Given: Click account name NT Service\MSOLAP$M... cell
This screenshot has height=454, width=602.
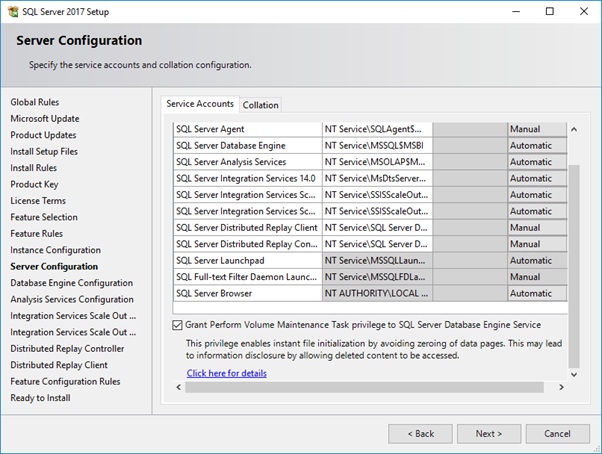Looking at the screenshot, I should point(377,162).
